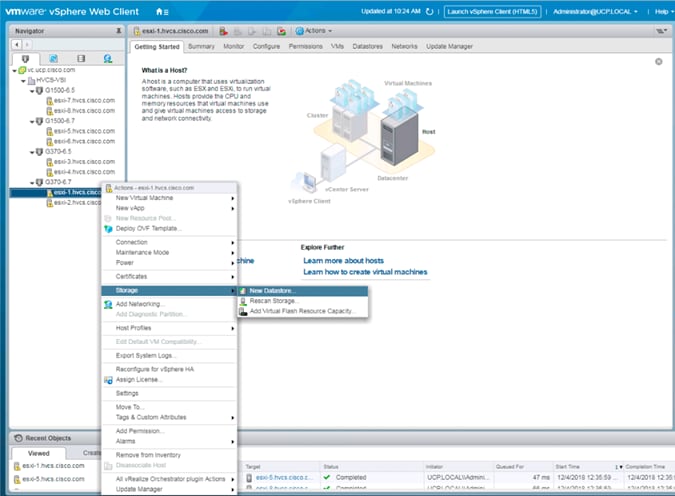This screenshot has height=496, width=675.
Task: Click Add Virtual Flash Resource Capacity icon
Action: click(243, 311)
